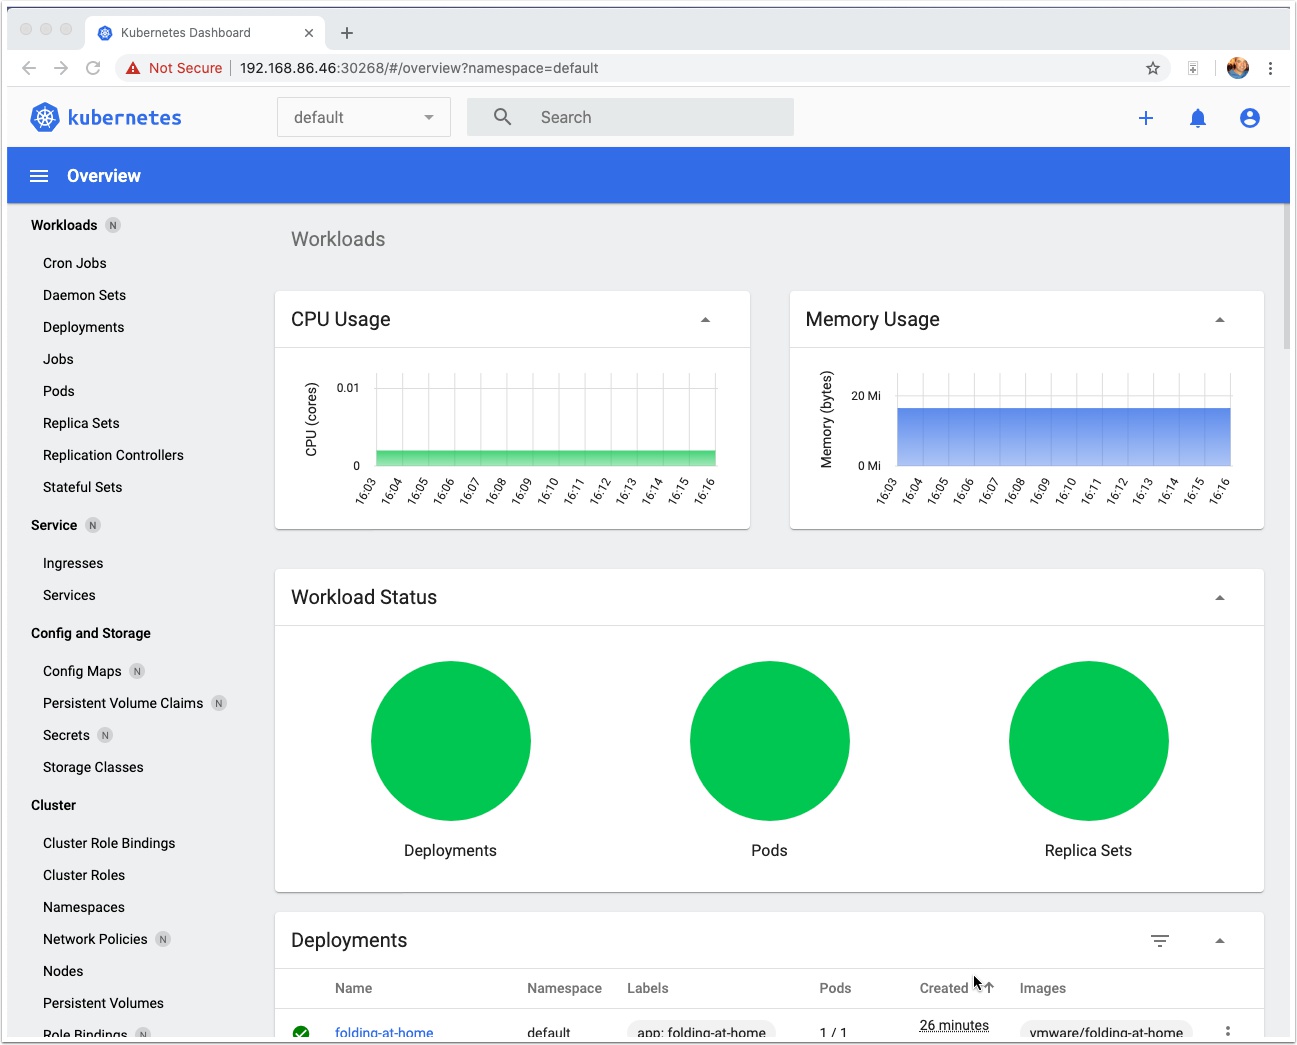Collapse the Deployments card
Screen dimensions: 1297x1045
[x=1220, y=941]
